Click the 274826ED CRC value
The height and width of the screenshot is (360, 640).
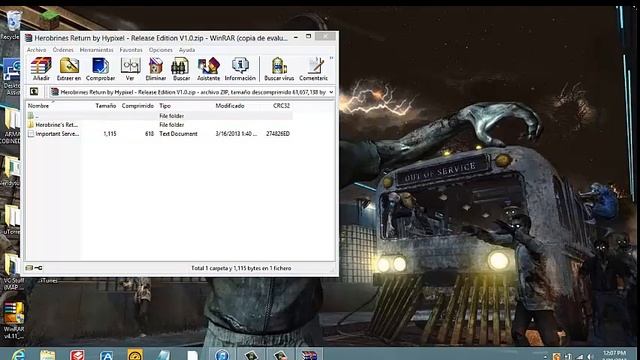coord(278,134)
